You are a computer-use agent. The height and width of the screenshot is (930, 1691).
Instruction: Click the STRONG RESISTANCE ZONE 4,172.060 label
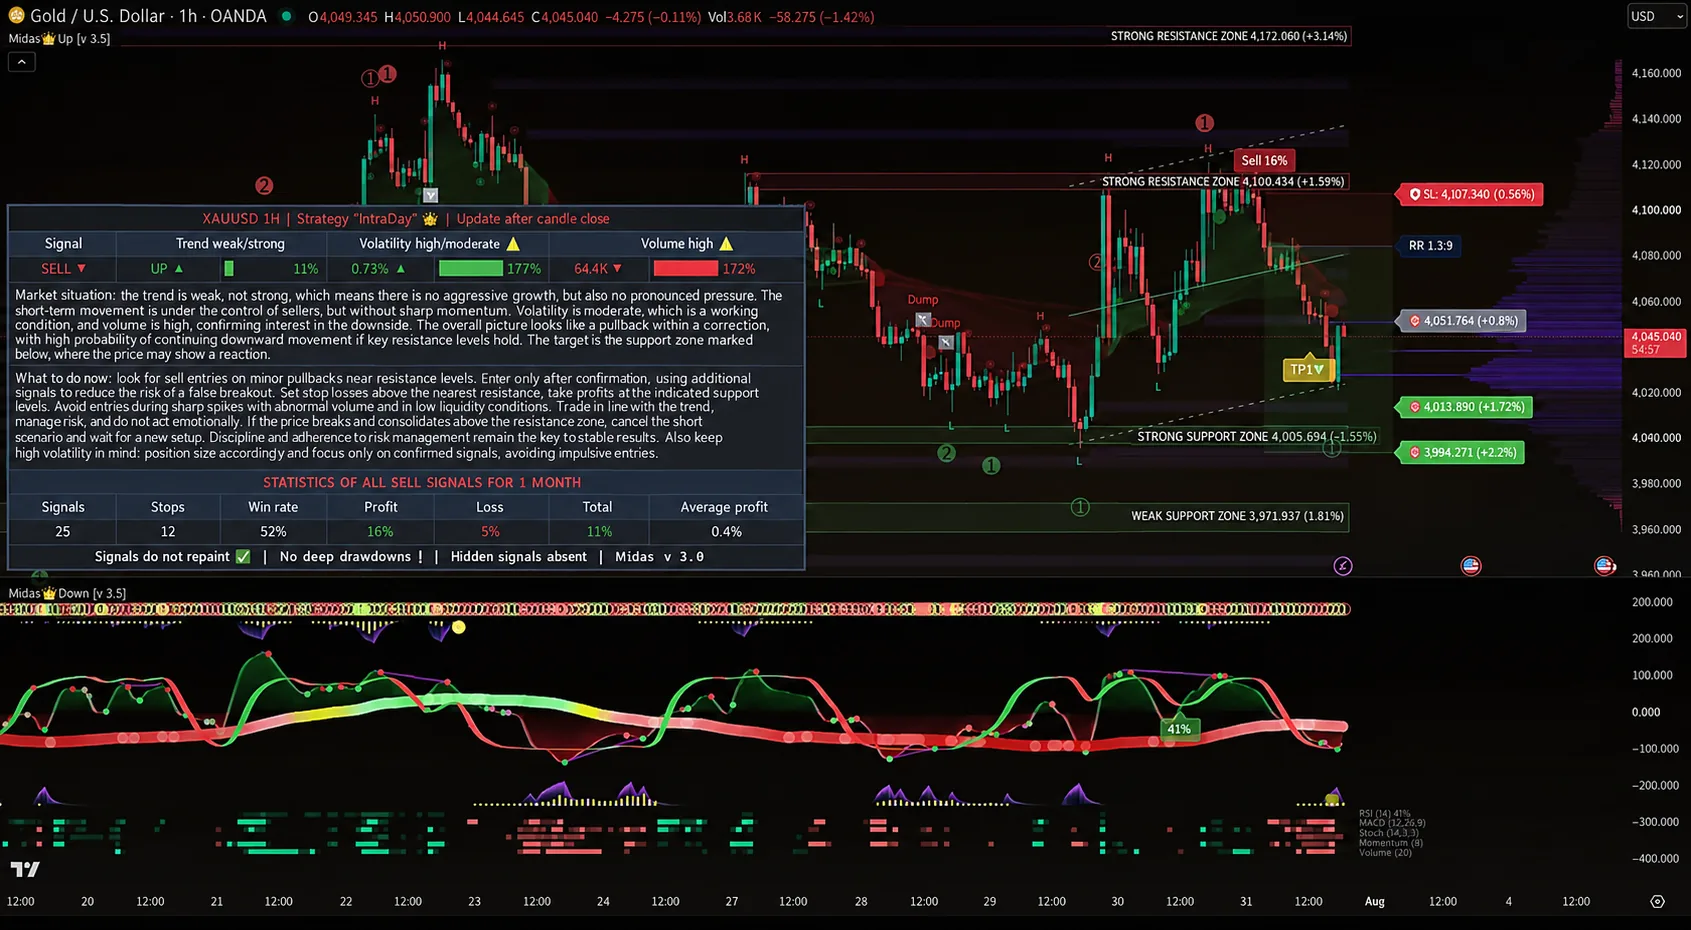tap(1229, 36)
